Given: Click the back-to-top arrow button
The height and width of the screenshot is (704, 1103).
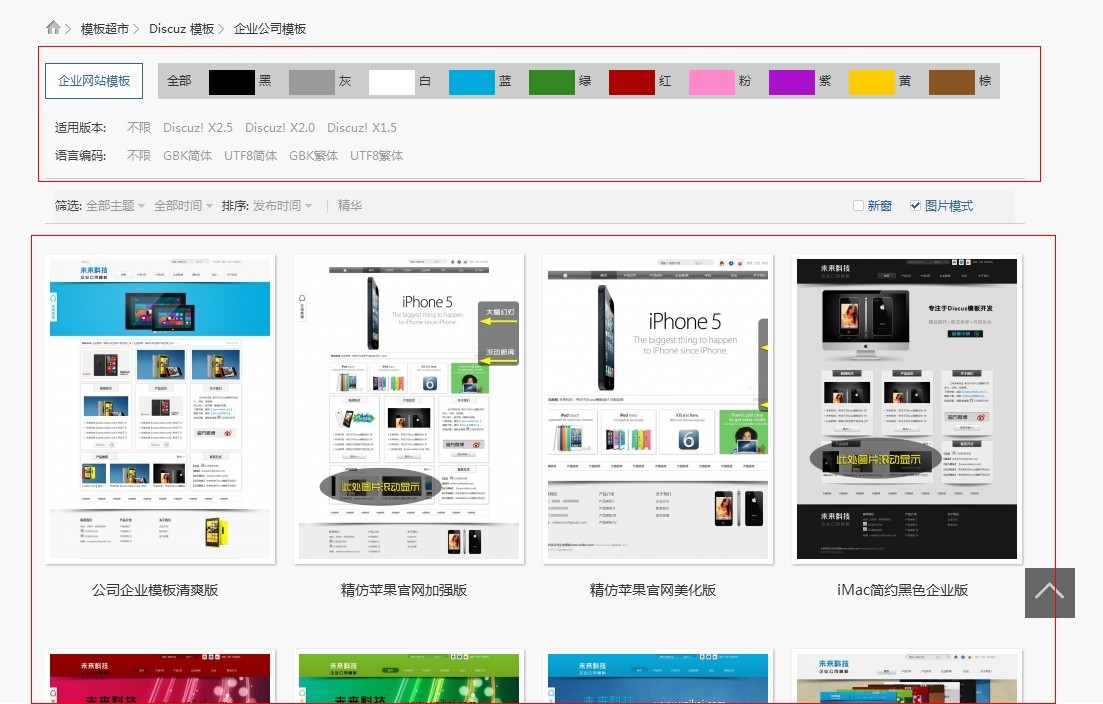Looking at the screenshot, I should 1050,593.
